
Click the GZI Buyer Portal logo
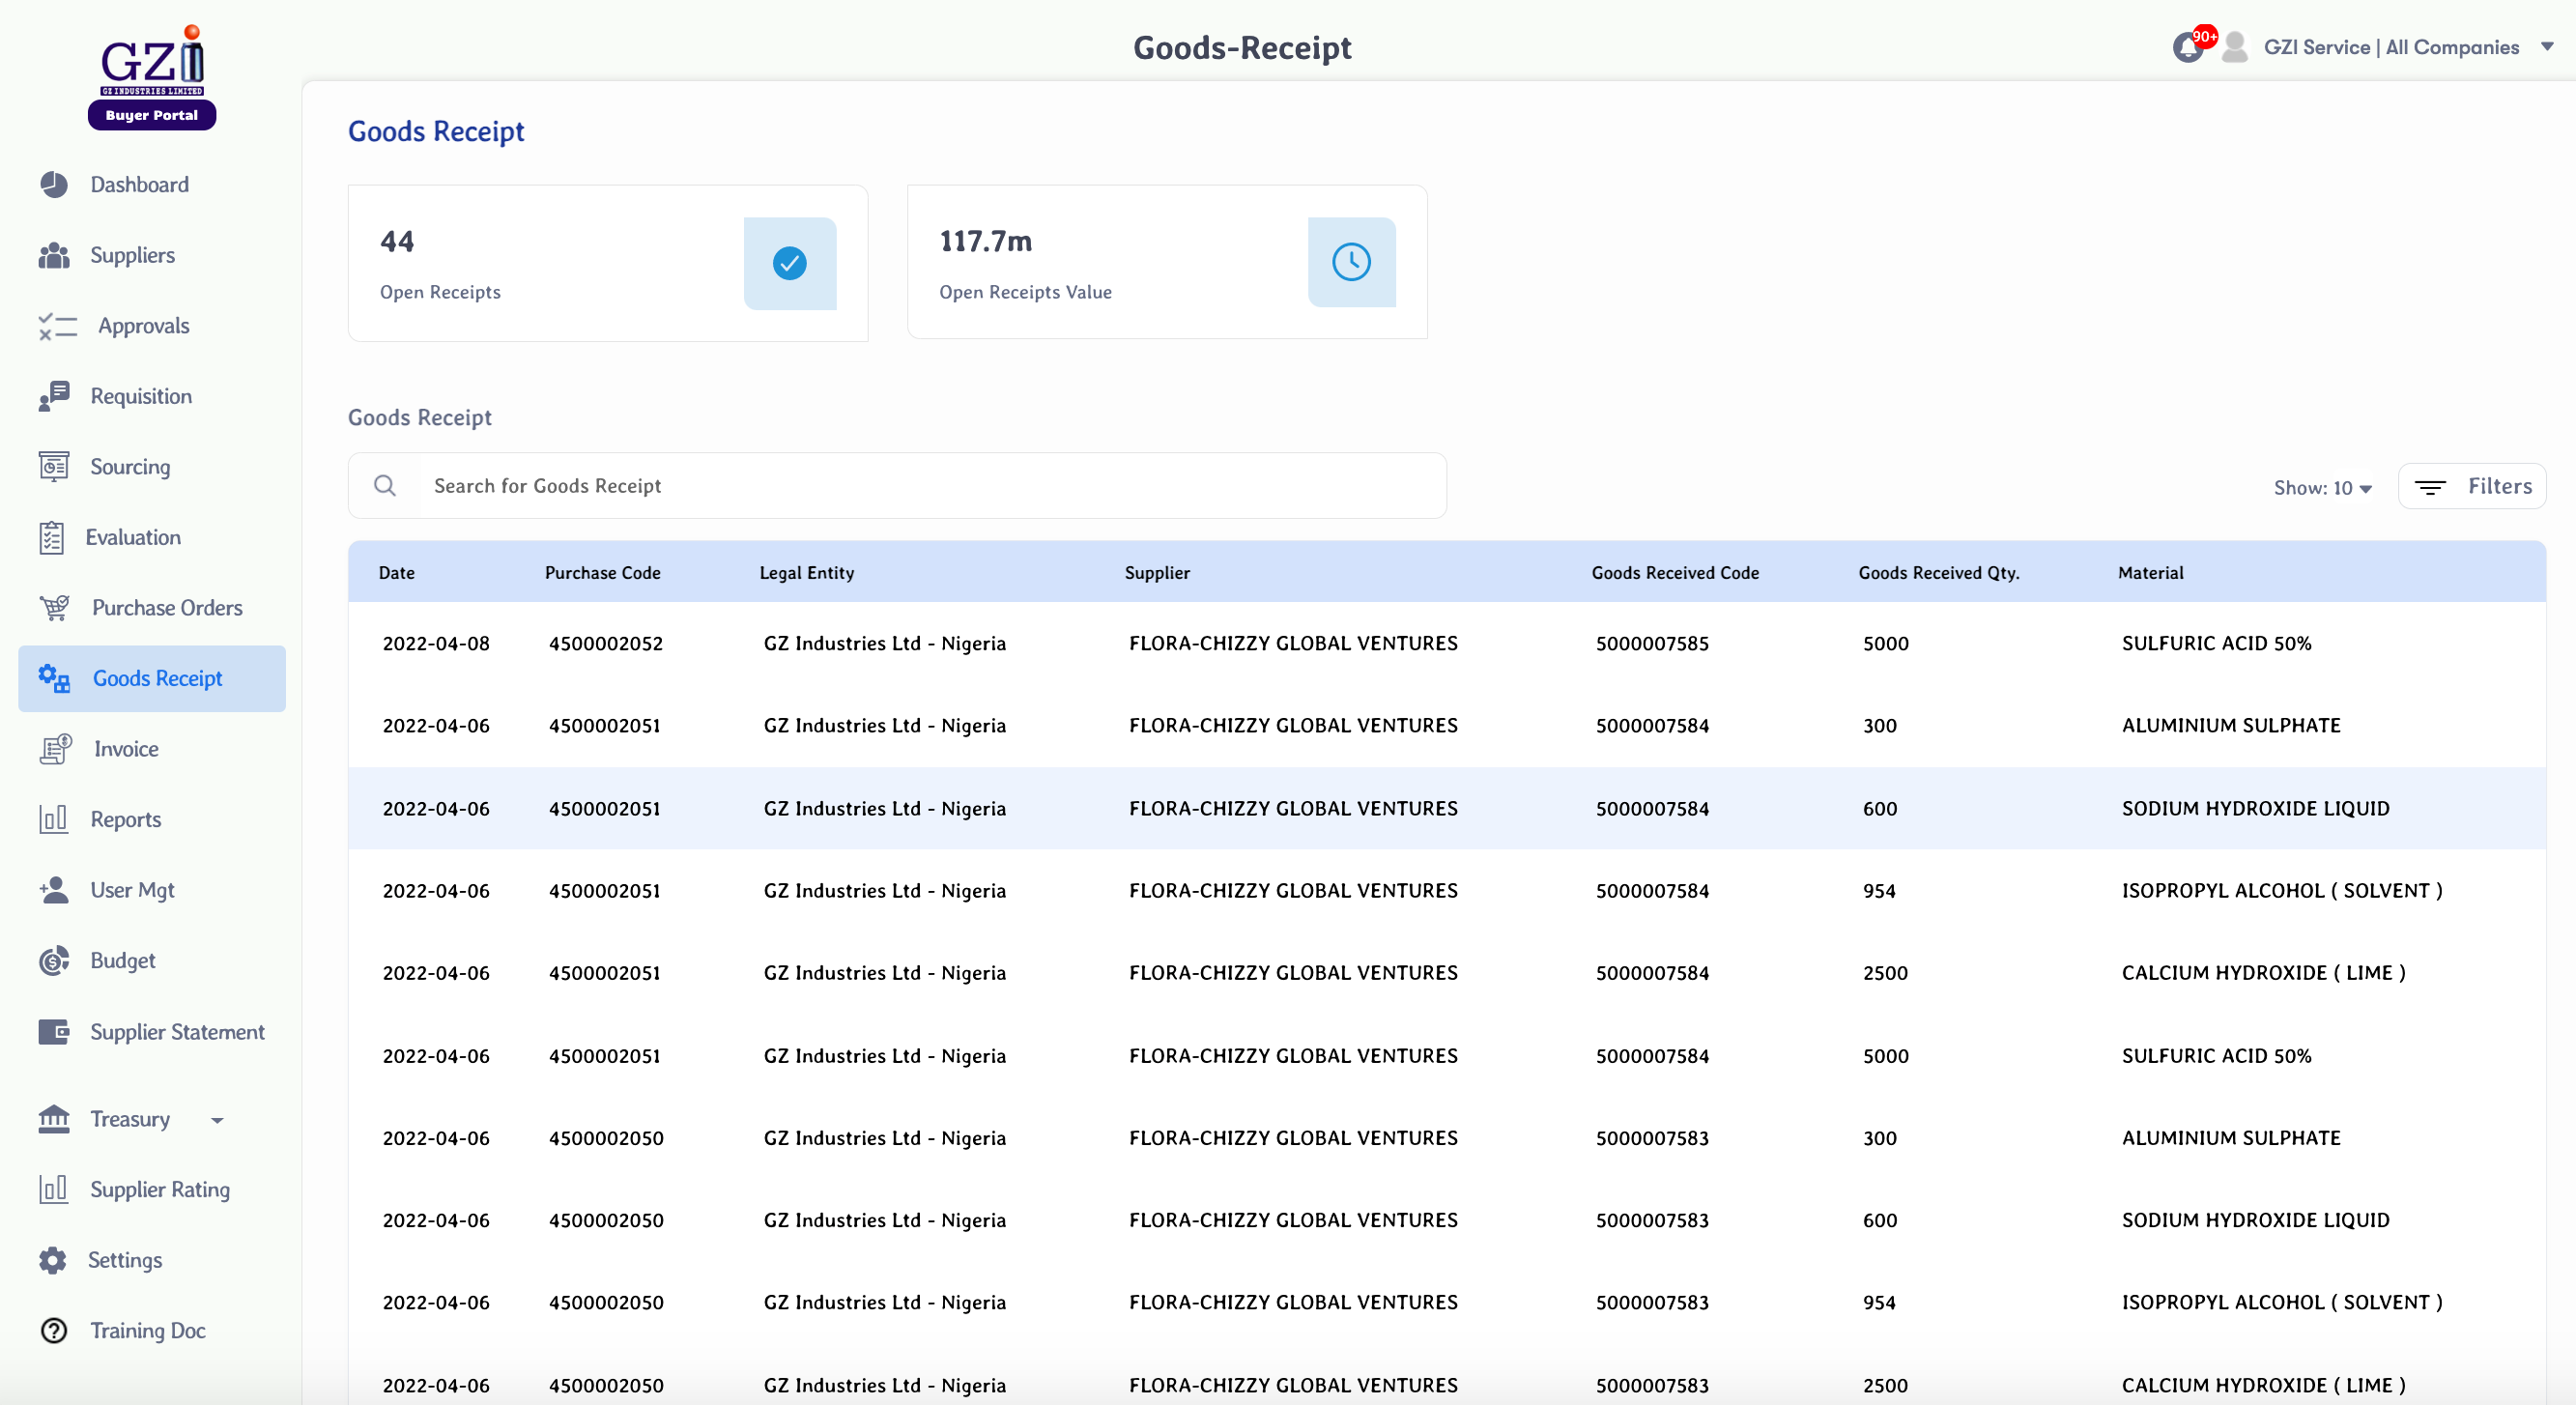click(152, 76)
